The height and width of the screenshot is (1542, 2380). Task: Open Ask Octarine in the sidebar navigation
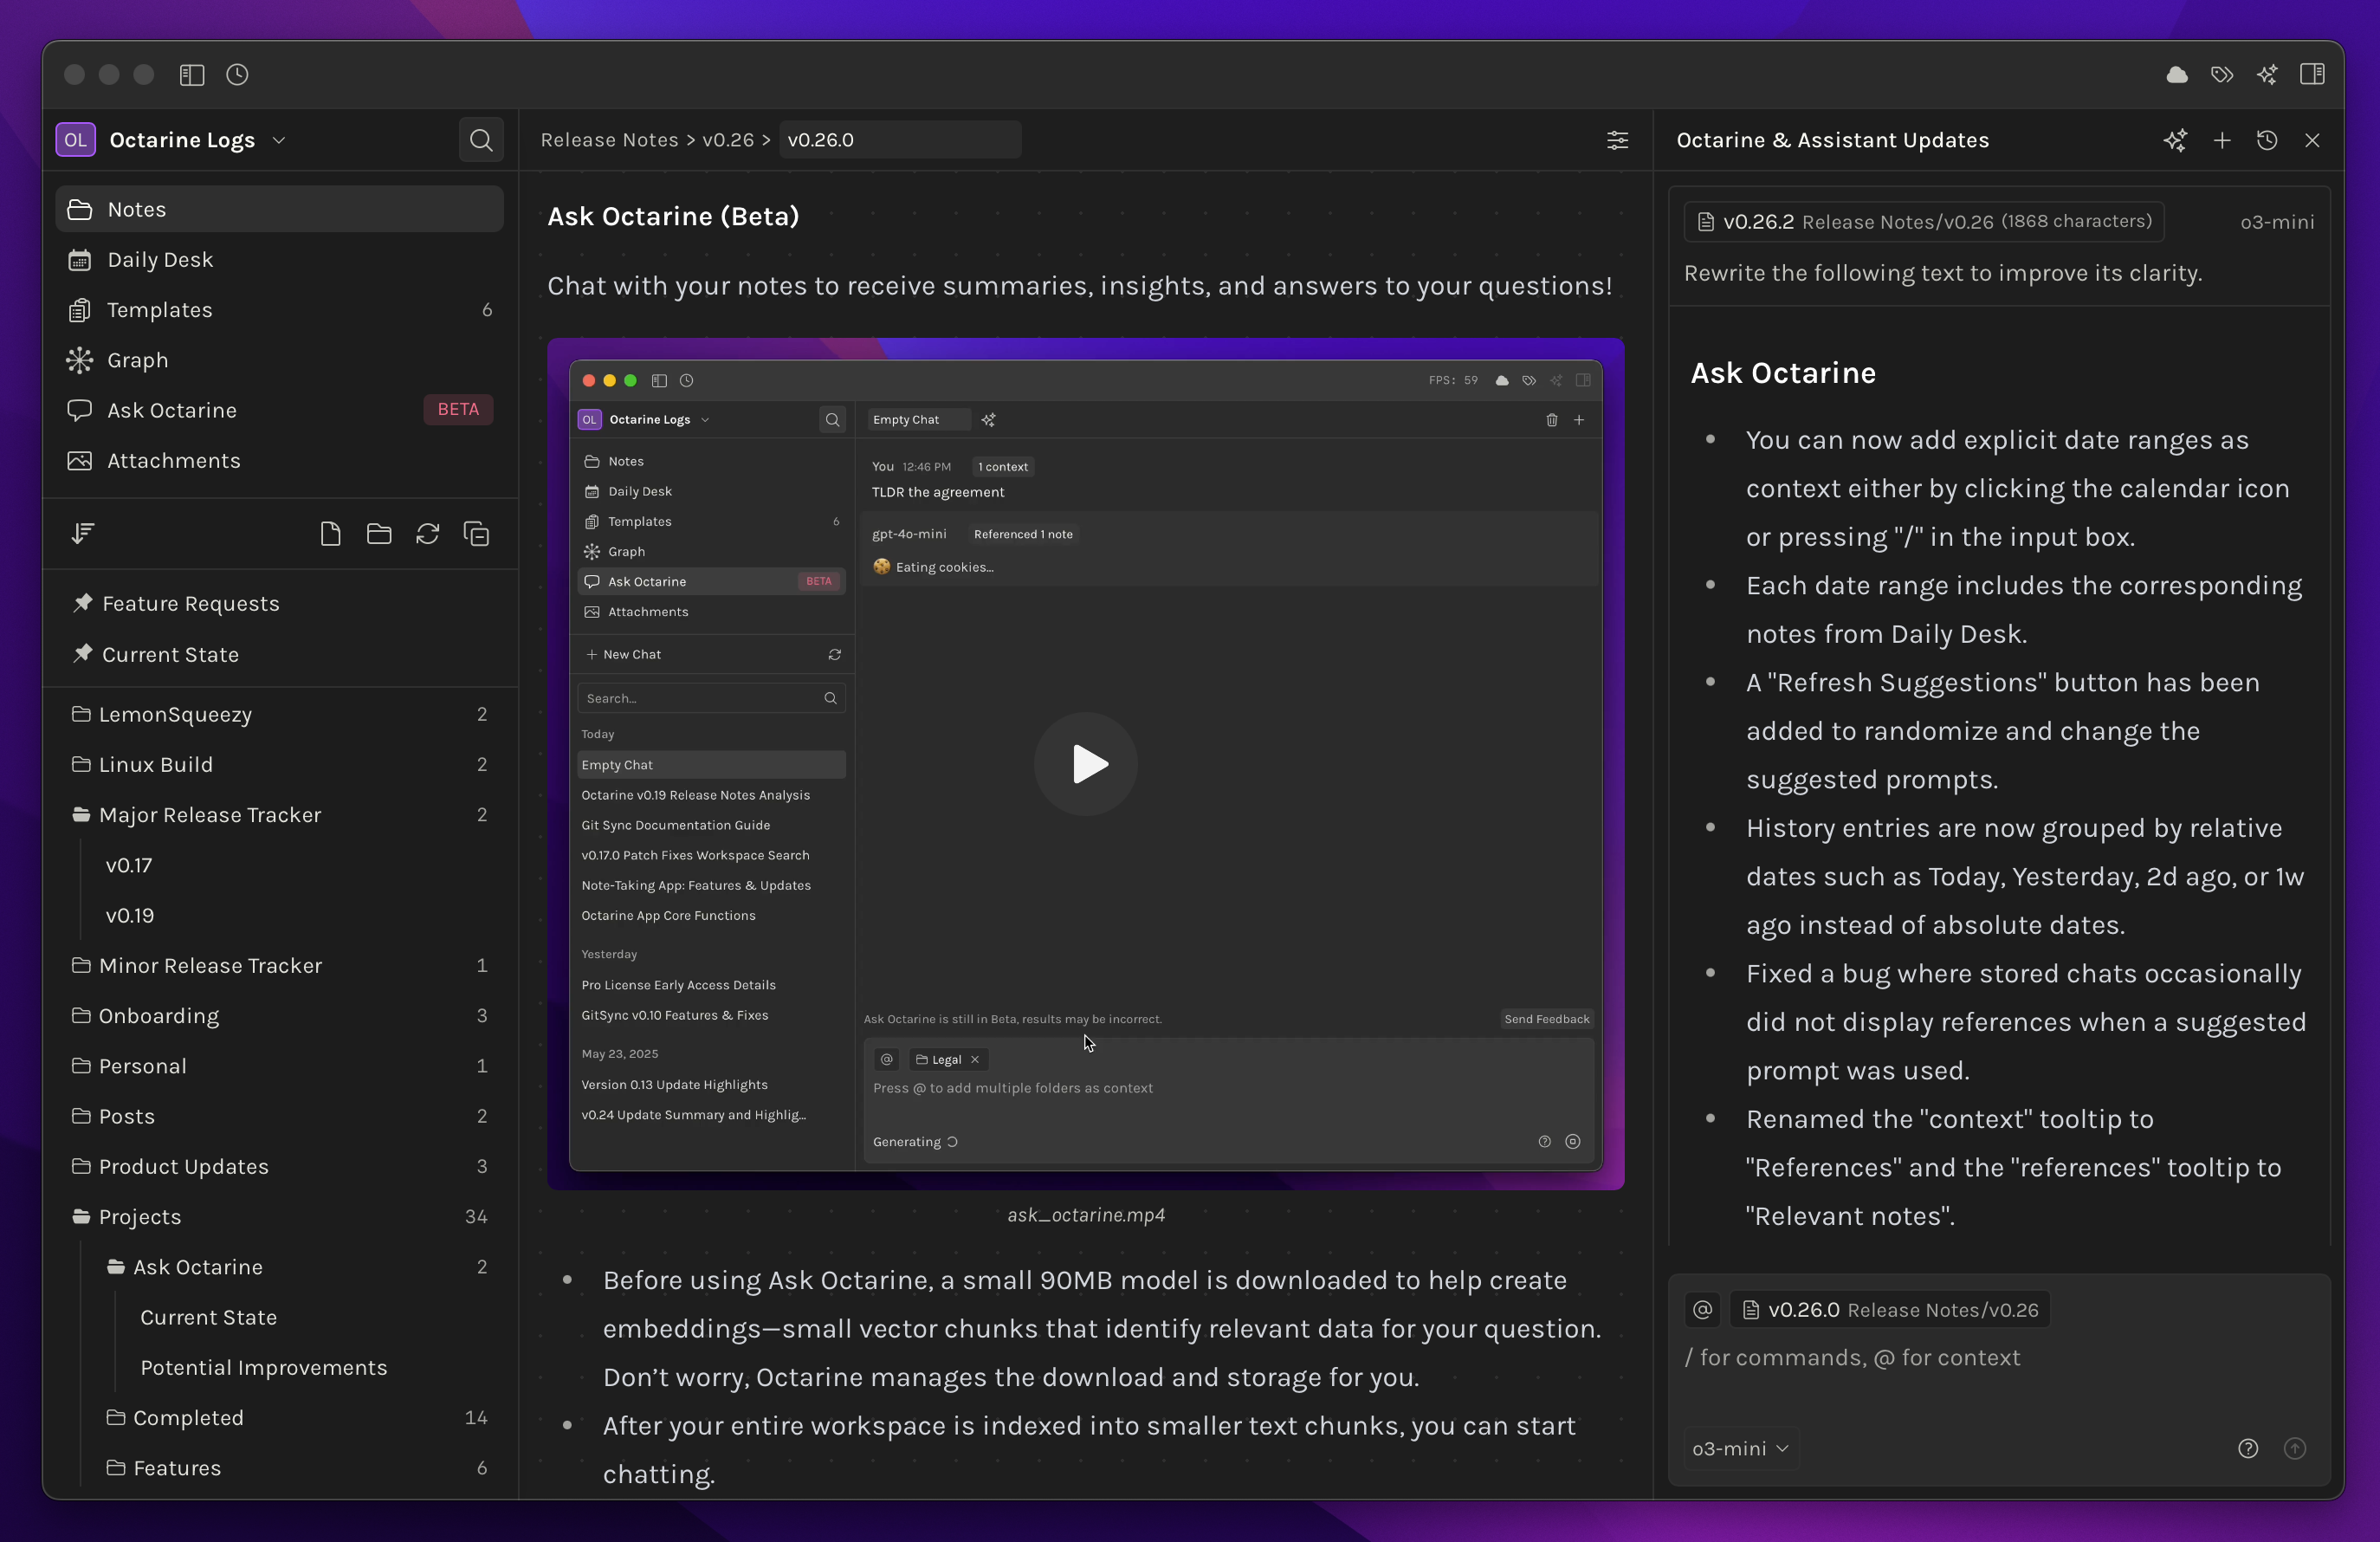click(x=280, y=410)
